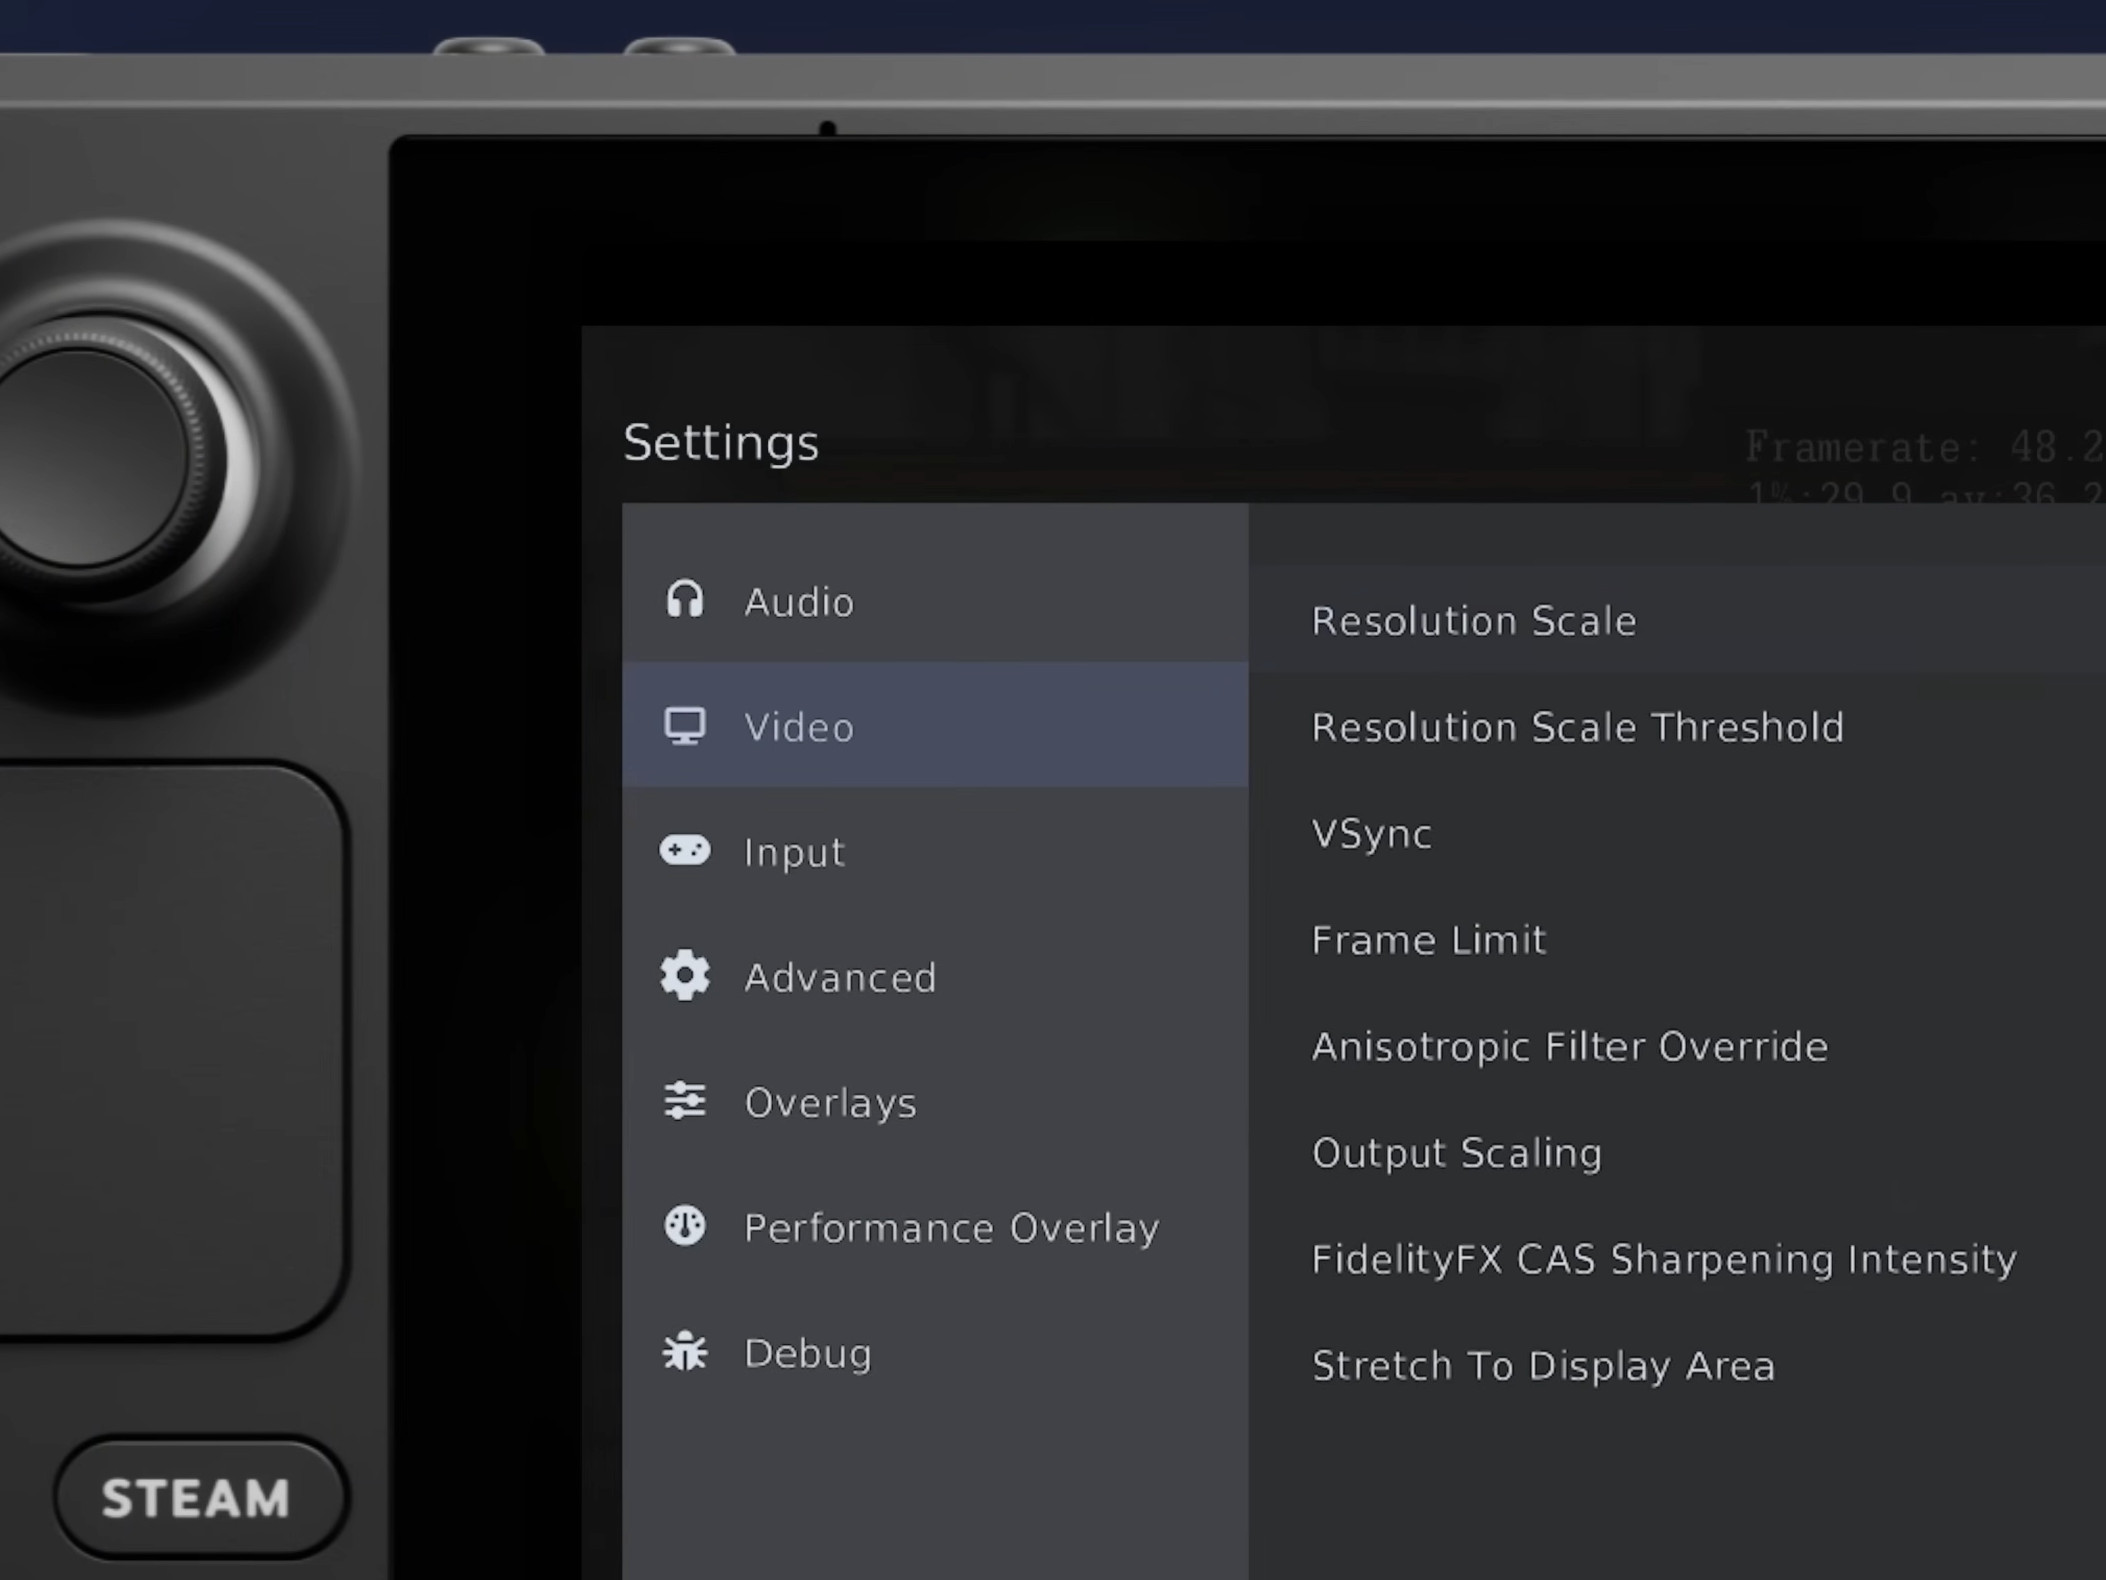Adjust the FidelityFX CAS Sharpening Intensity slider
Screen dimensions: 2106x1580
click(x=1663, y=1259)
